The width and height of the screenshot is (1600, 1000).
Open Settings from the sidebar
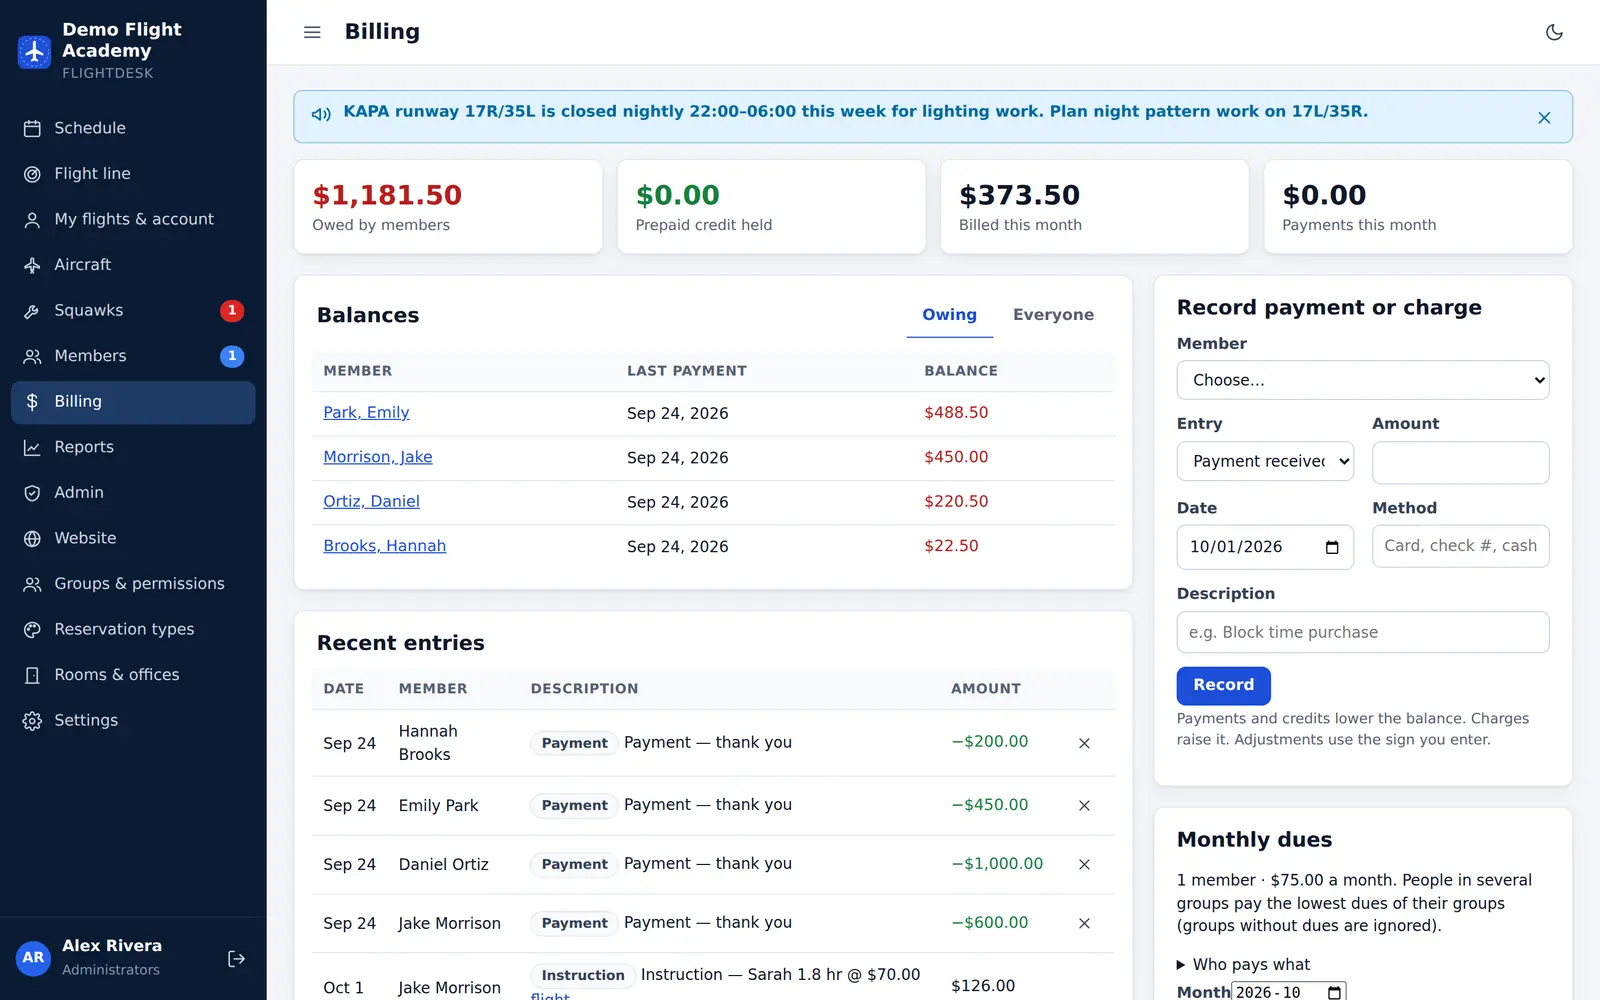point(133,720)
